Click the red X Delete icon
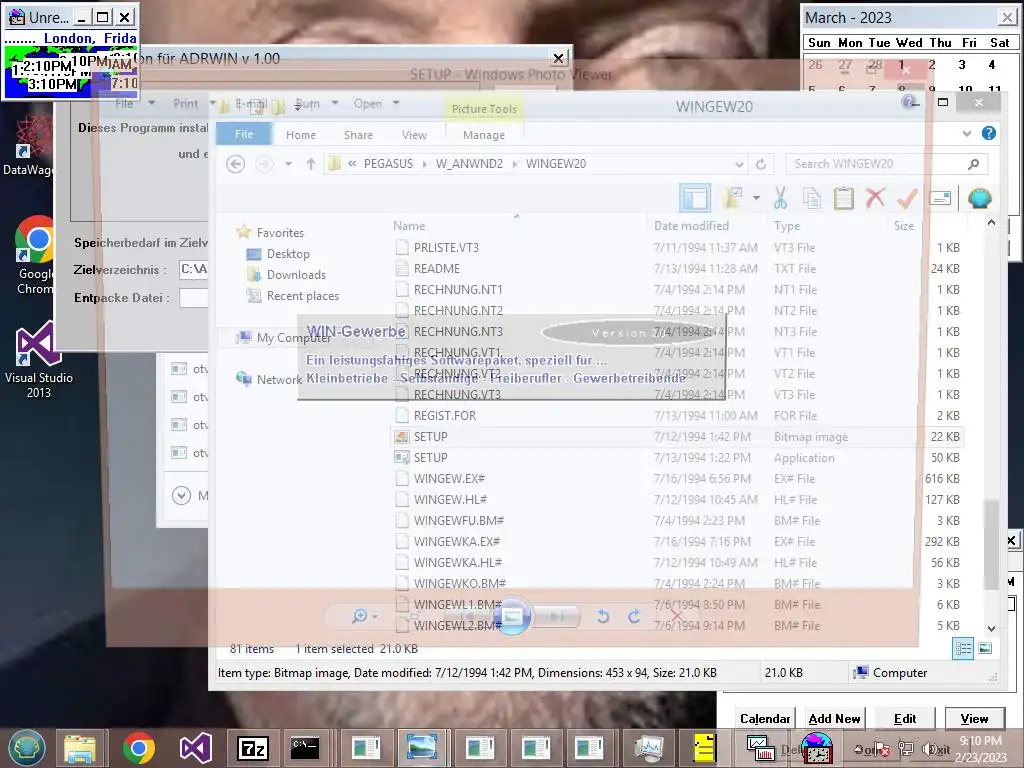 (875, 197)
